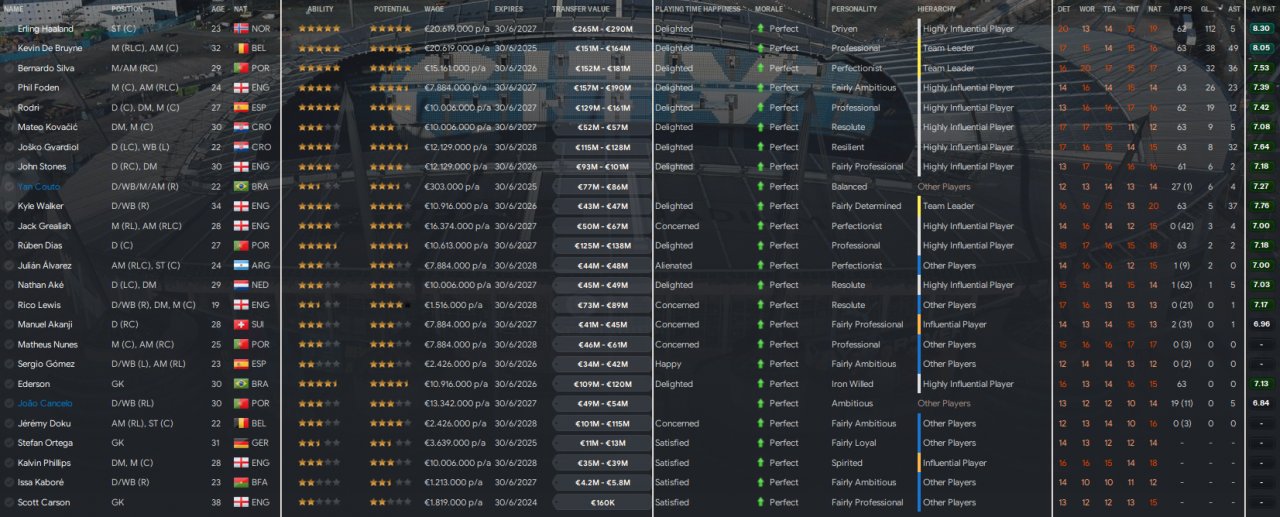Sort by the PERSONALITY column header
The width and height of the screenshot is (1280, 517).
tap(854, 9)
